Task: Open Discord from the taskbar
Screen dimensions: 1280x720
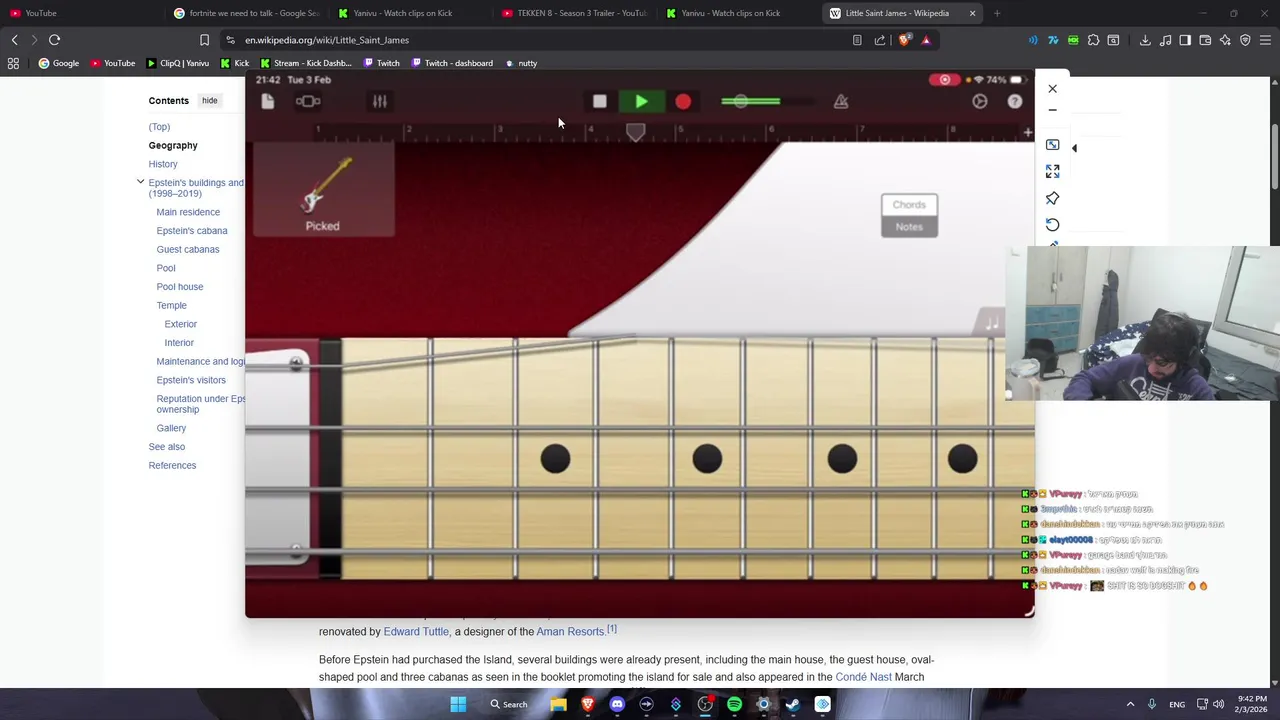Action: pyautogui.click(x=617, y=705)
